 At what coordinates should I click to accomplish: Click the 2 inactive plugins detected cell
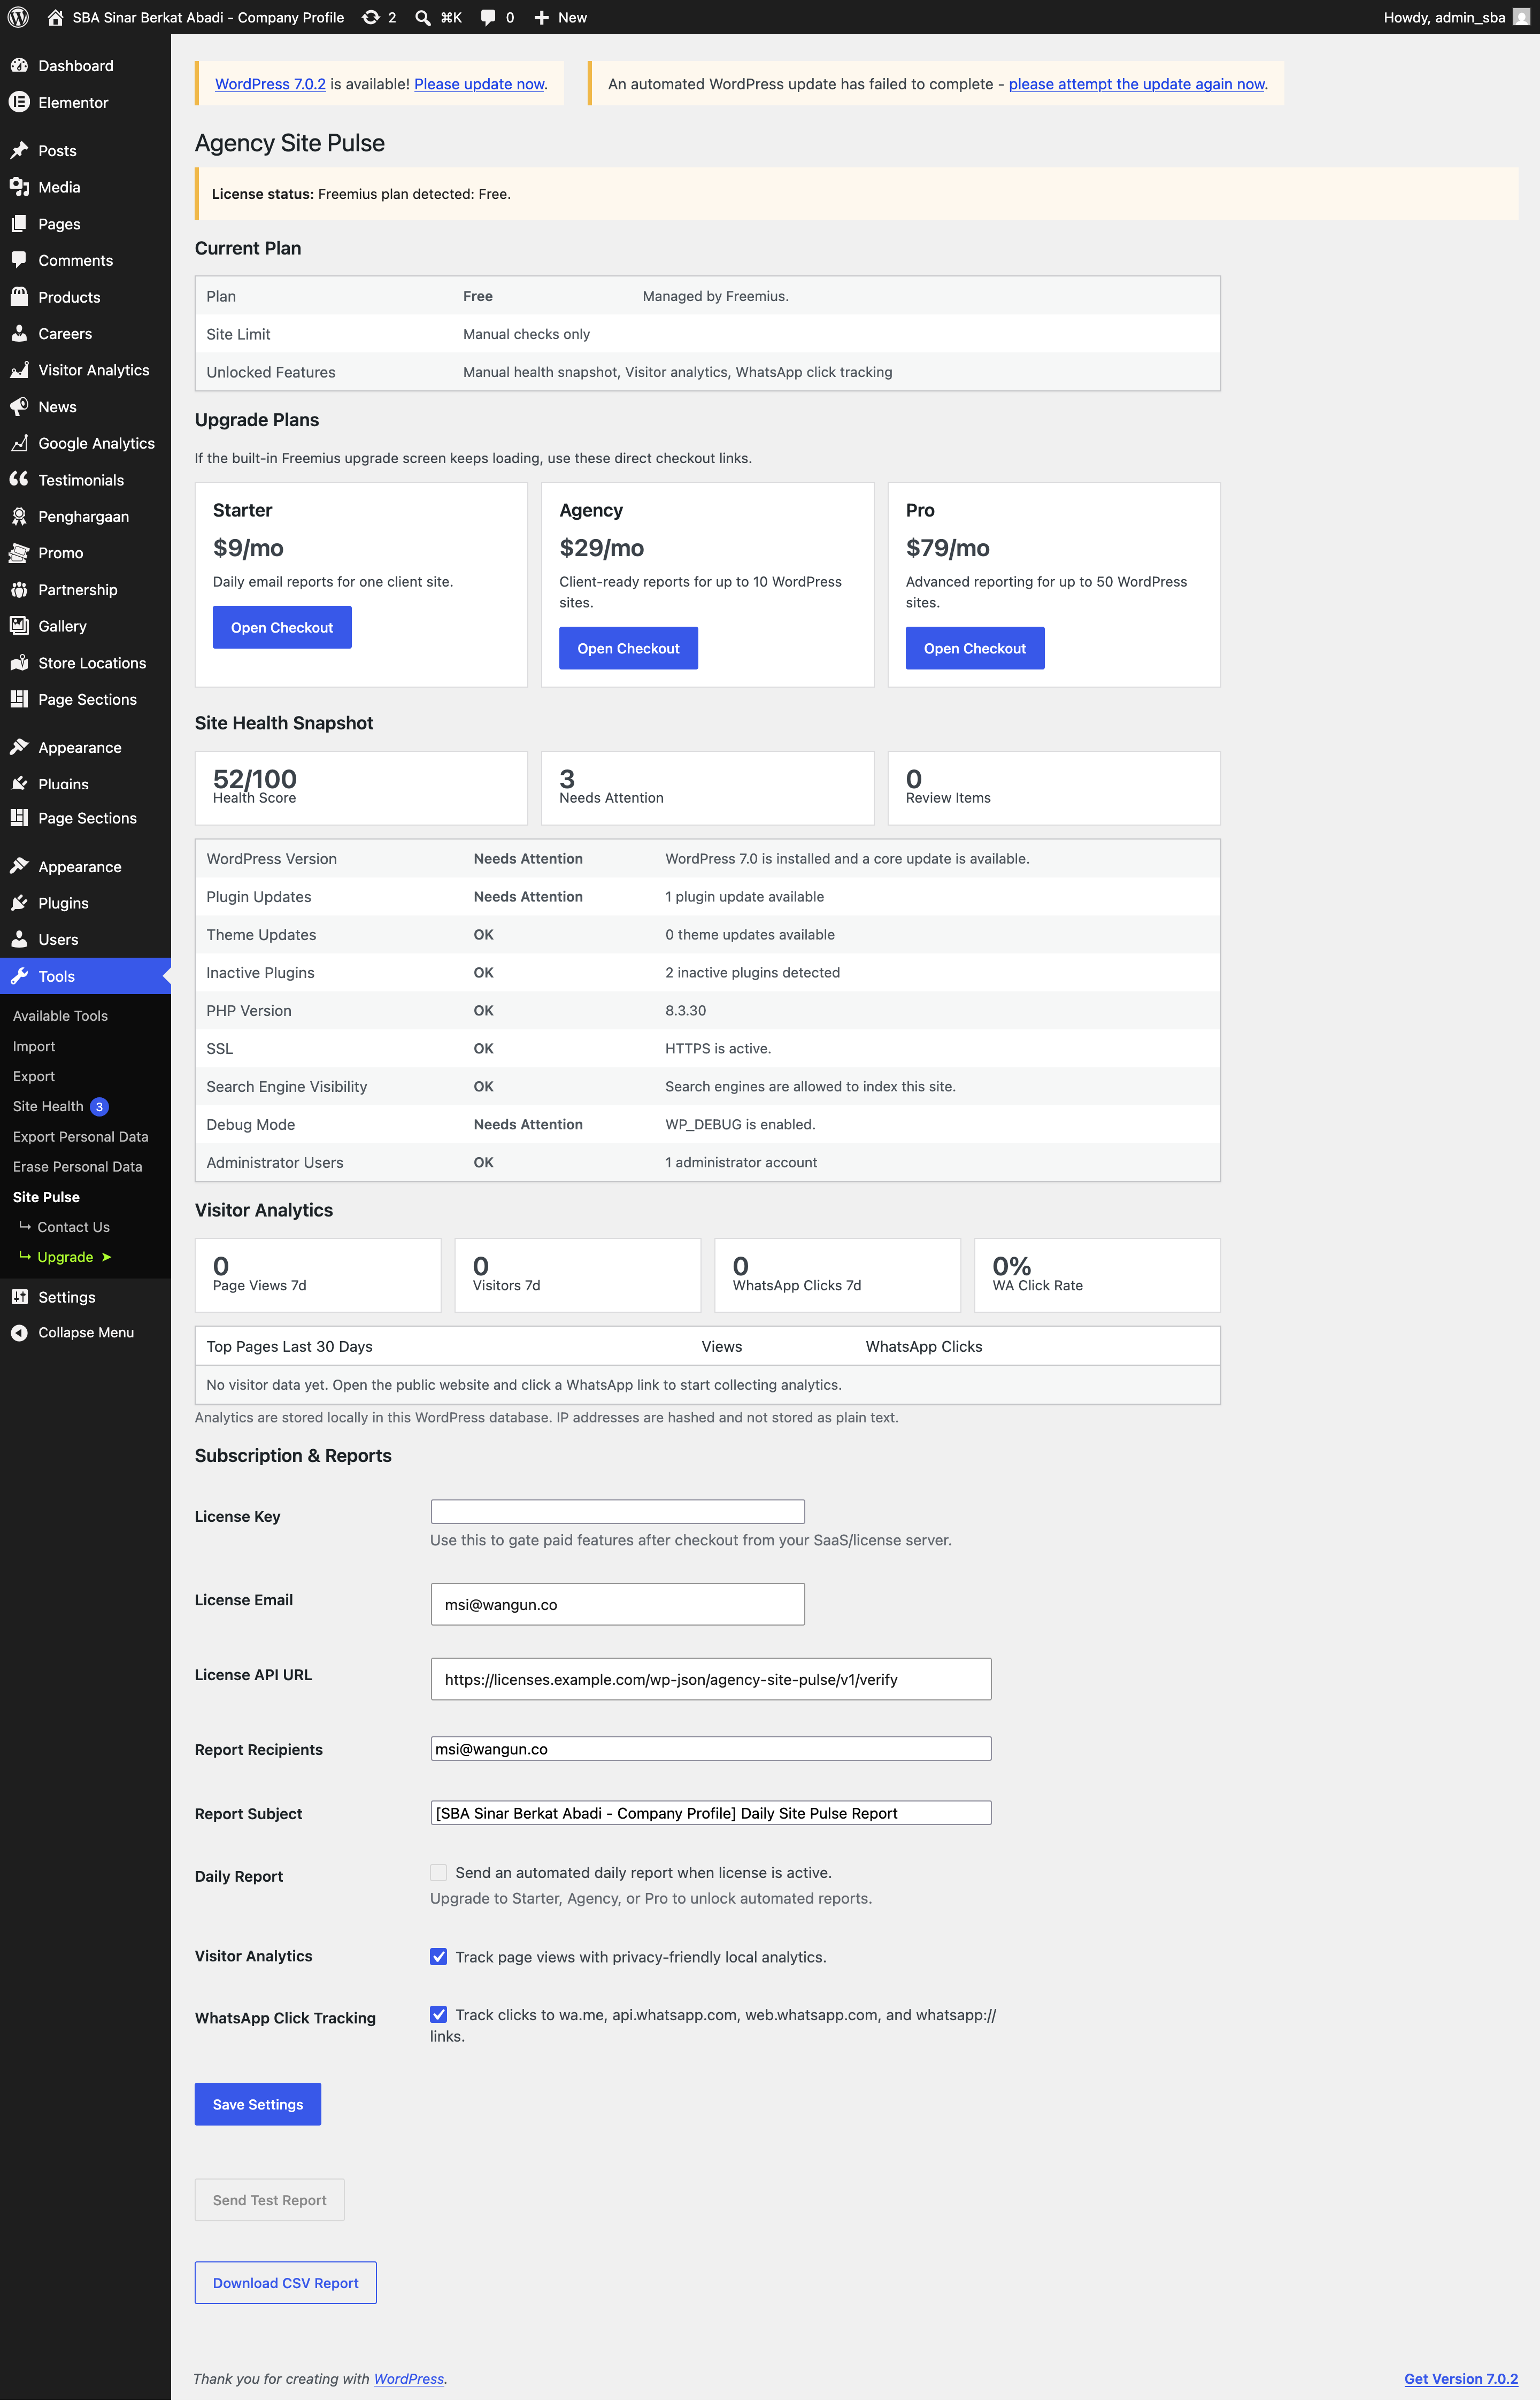click(x=752, y=973)
